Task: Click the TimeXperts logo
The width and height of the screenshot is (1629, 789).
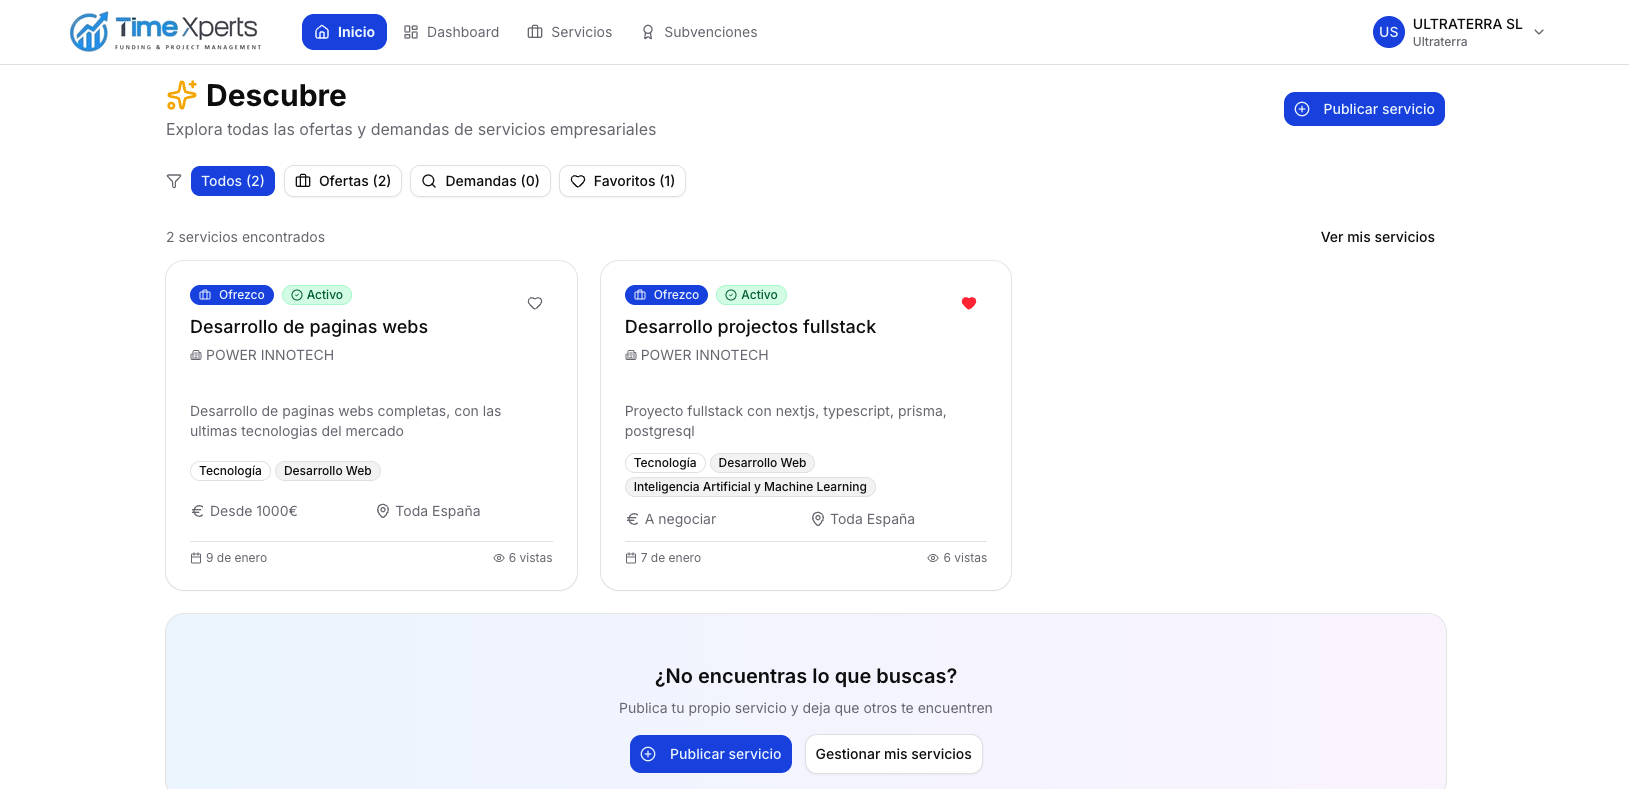Action: click(x=166, y=32)
